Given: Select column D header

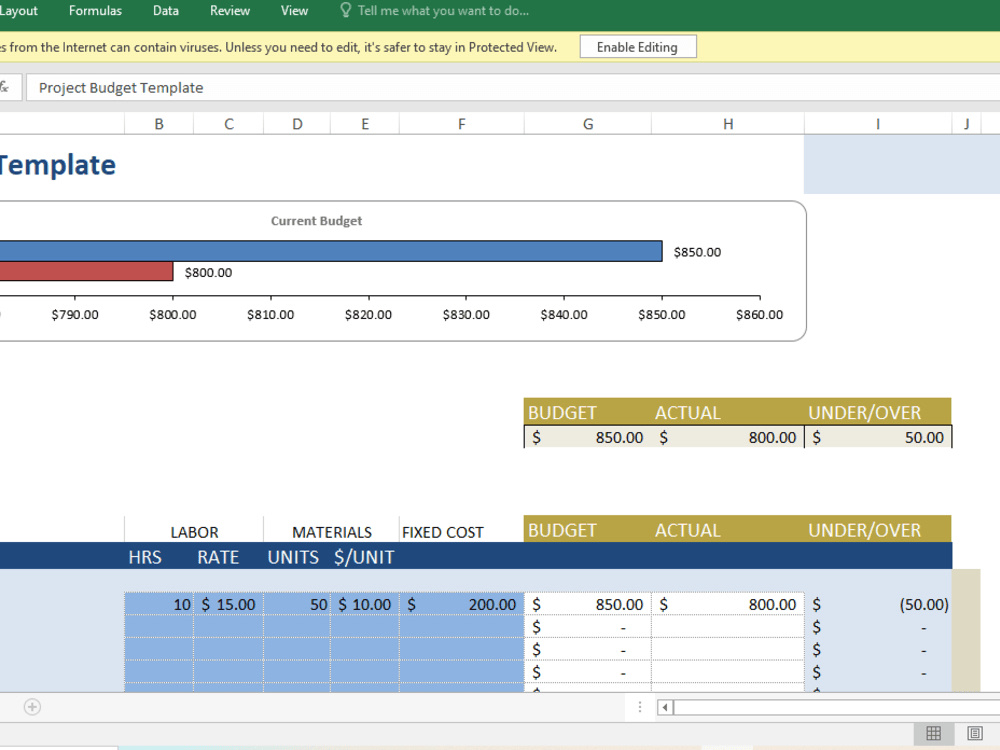Looking at the screenshot, I should point(297,124).
